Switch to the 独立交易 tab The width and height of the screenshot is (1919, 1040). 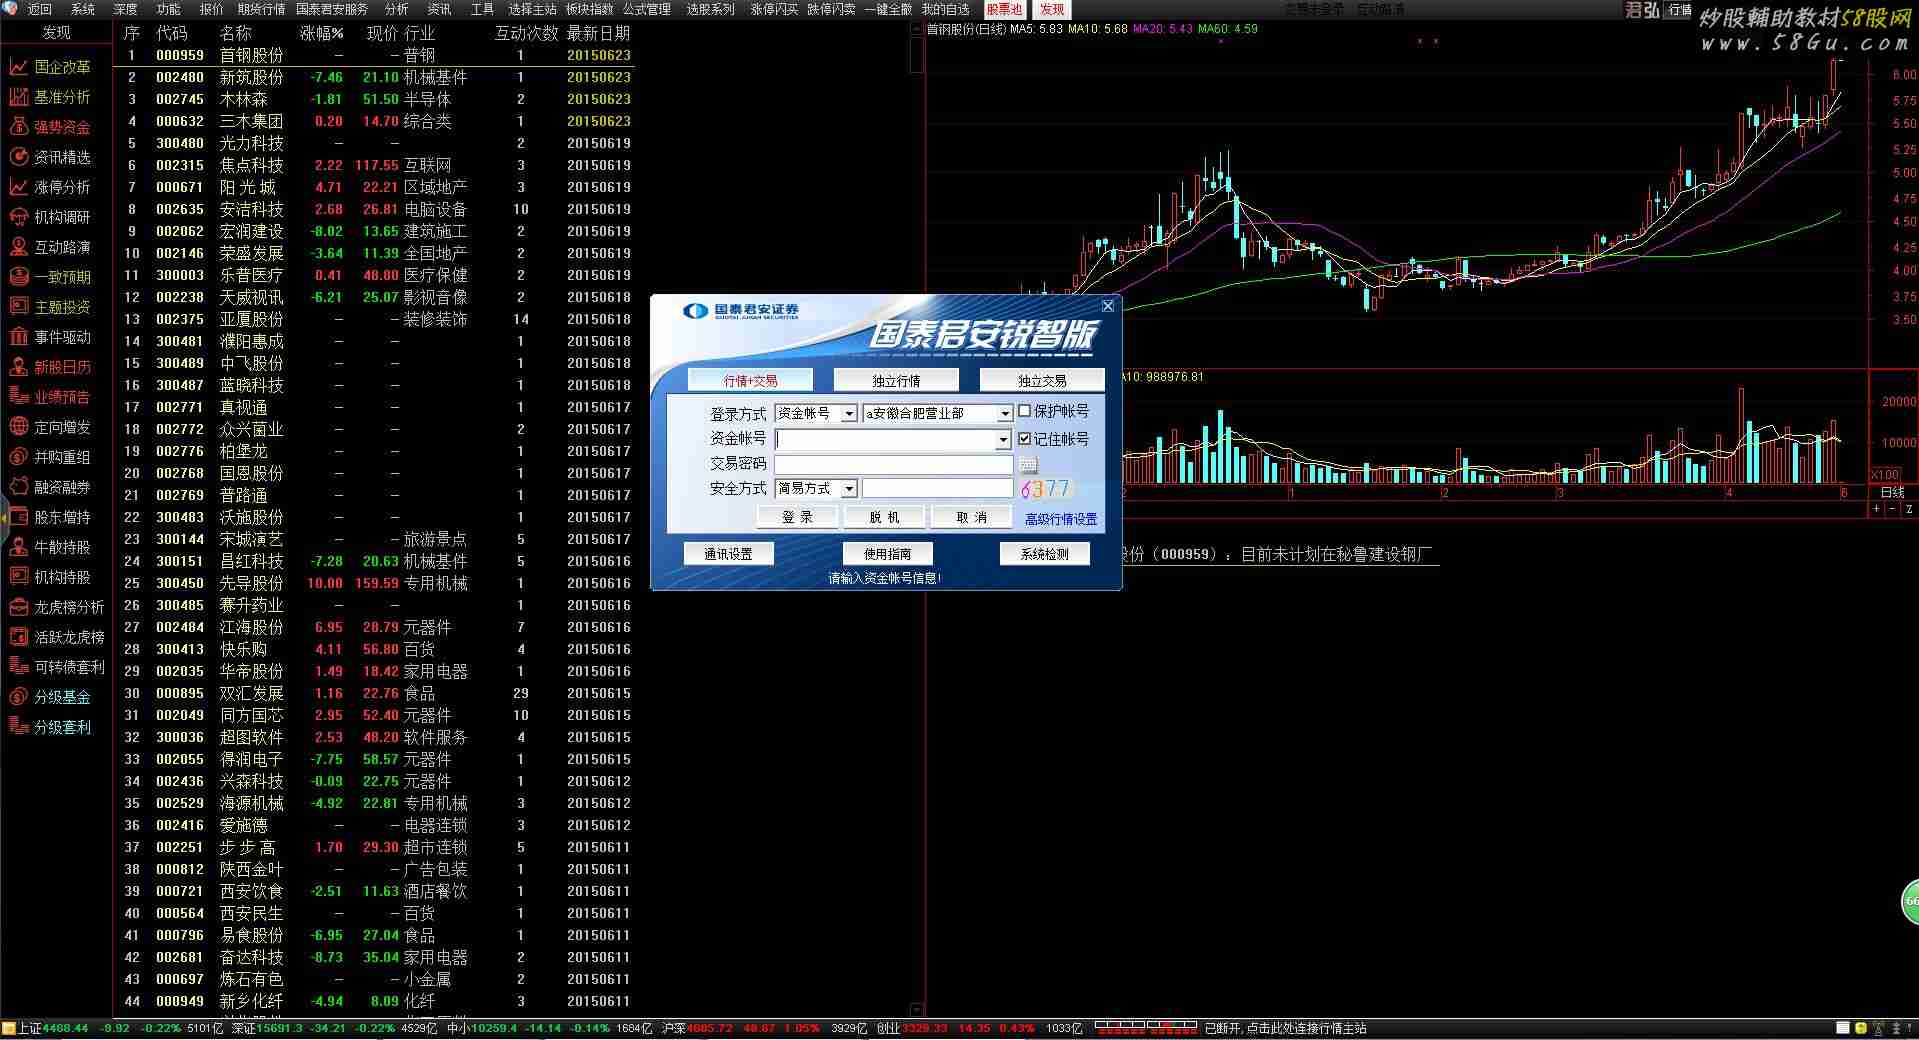1042,380
